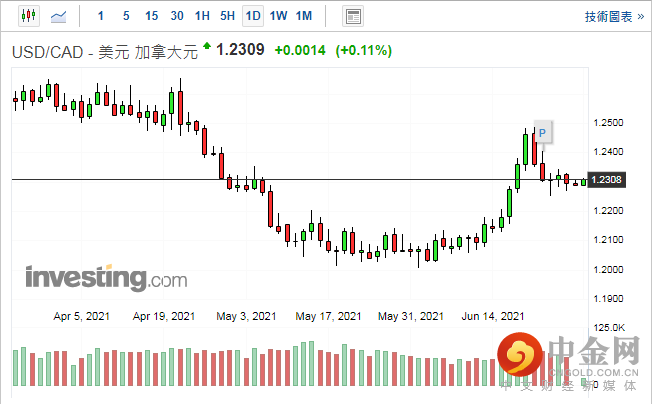Switch to the 1M timeframe

[x=304, y=16]
